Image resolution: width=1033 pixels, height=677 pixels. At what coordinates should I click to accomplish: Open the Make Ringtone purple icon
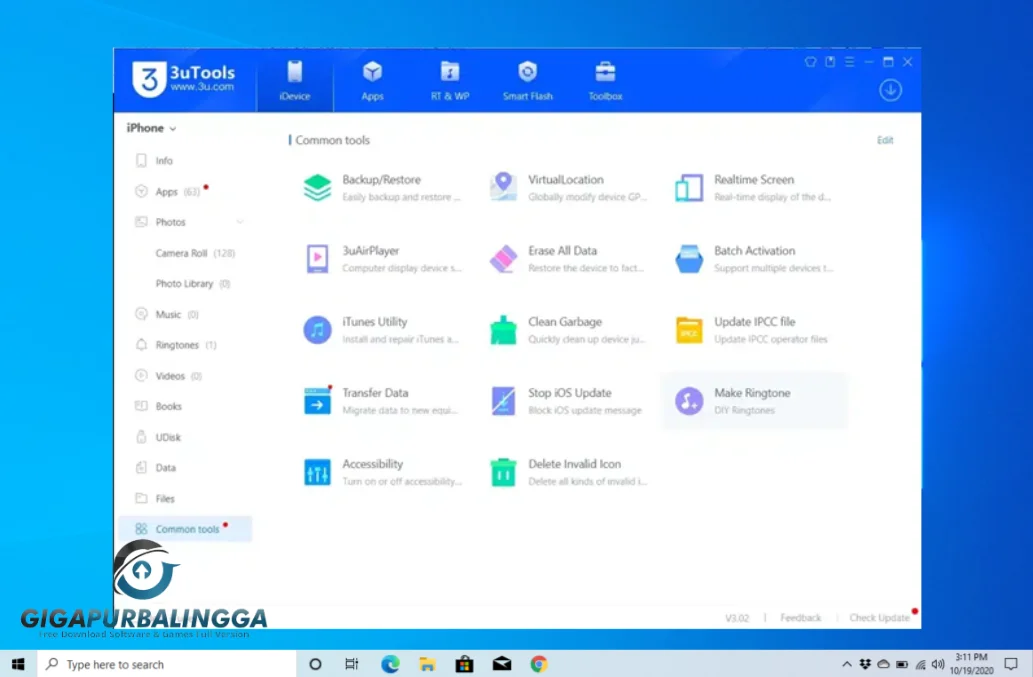pos(688,400)
